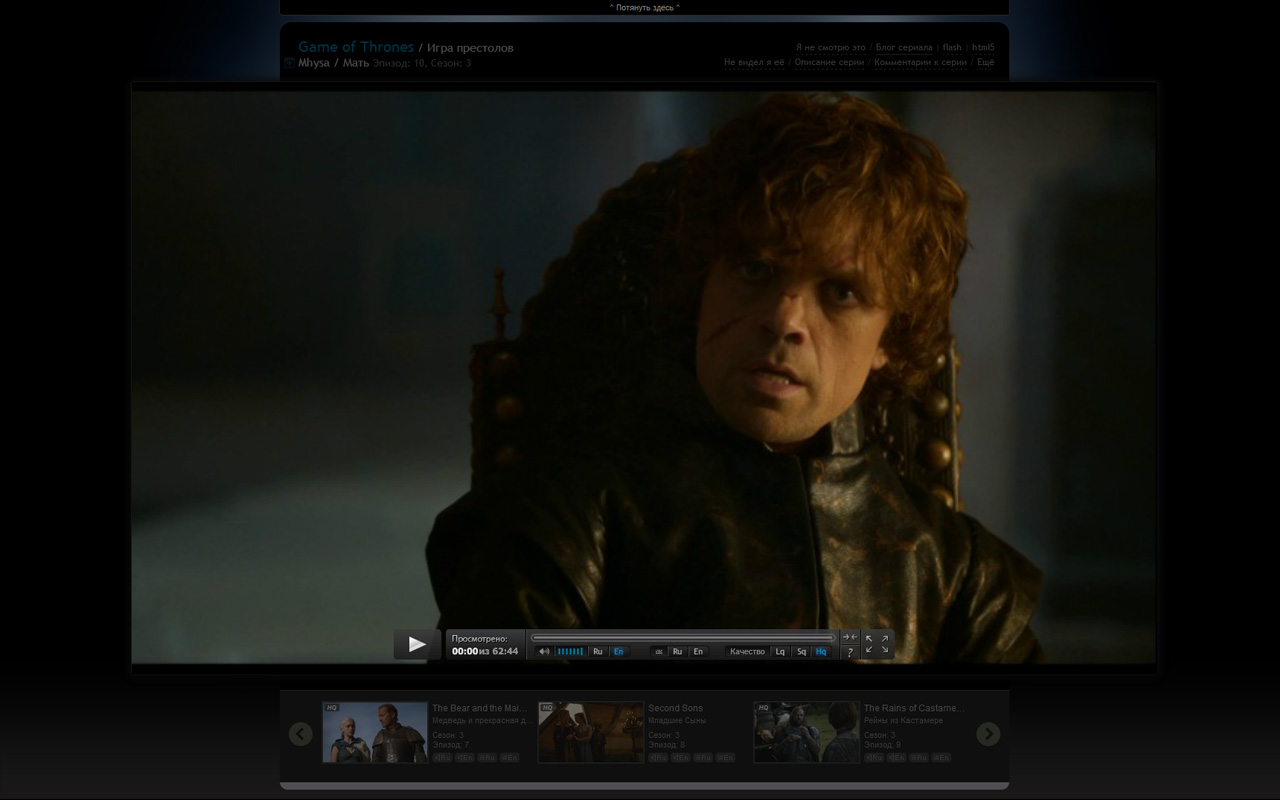Switch player to flash

pos(952,47)
